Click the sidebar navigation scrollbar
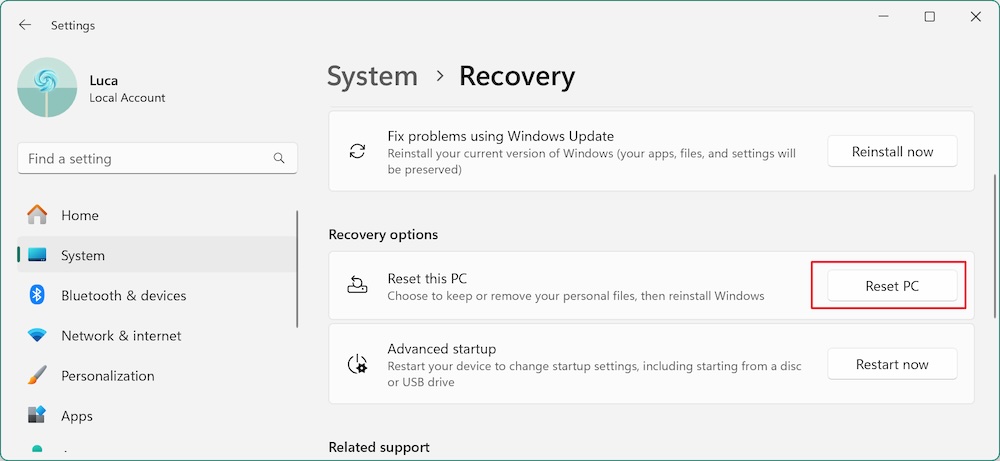Viewport: 1000px width, 461px height. coord(297,269)
